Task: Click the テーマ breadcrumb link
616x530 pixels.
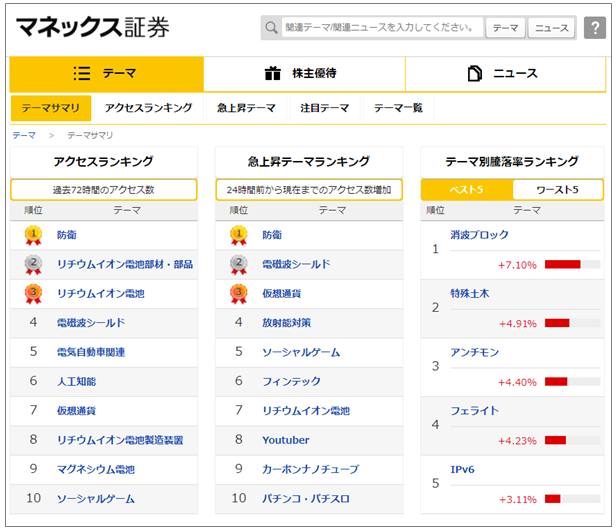Action: point(24,136)
